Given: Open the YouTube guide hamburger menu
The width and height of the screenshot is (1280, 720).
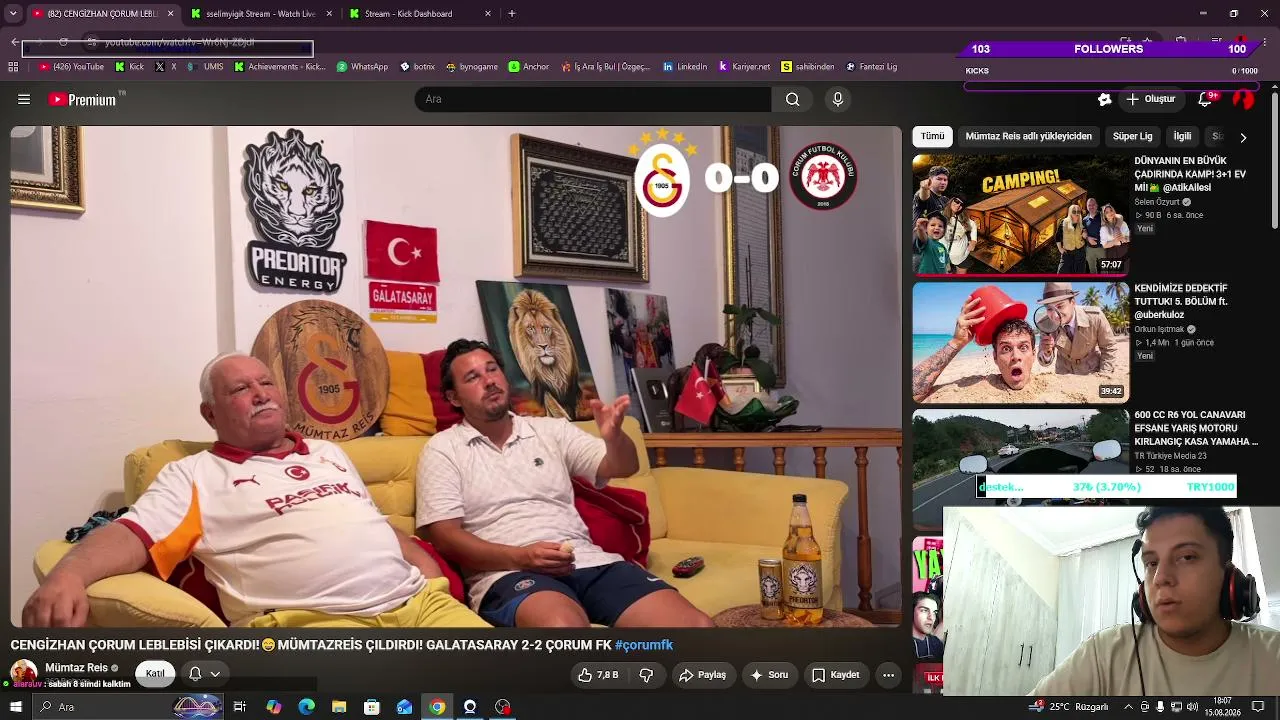Looking at the screenshot, I should coord(24,99).
